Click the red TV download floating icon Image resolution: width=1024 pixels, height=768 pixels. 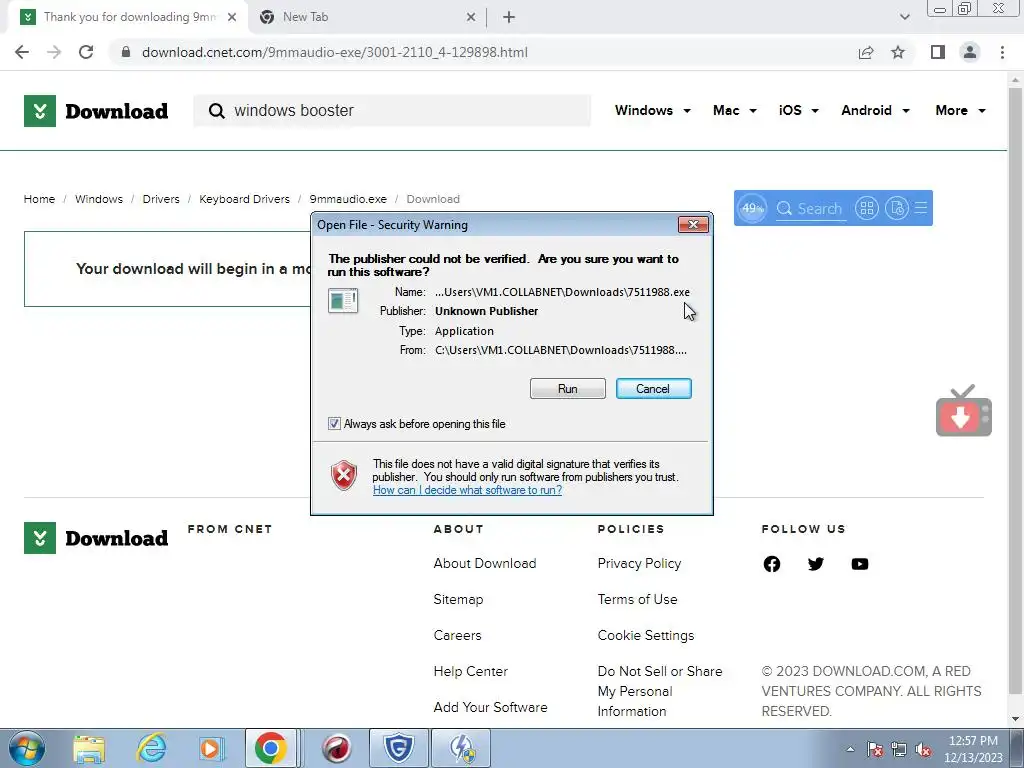click(x=963, y=411)
